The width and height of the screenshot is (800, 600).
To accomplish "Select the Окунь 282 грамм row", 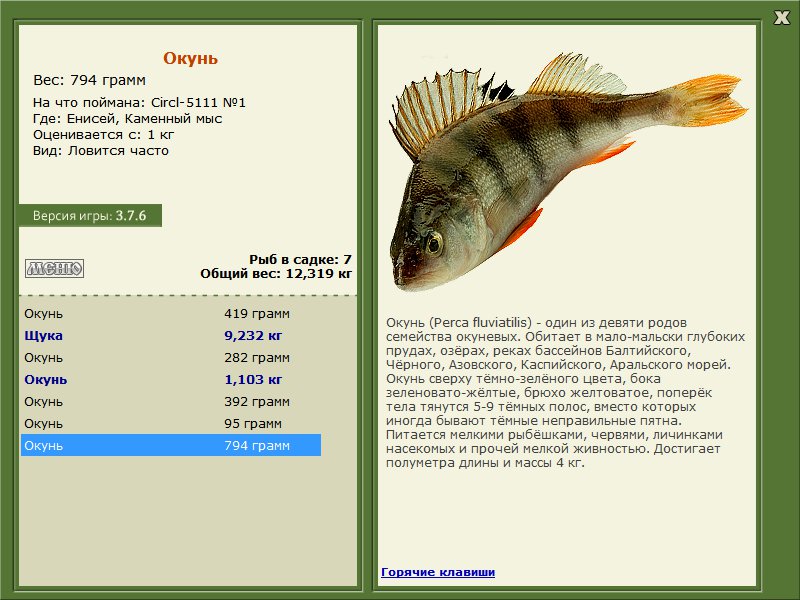I will point(171,357).
